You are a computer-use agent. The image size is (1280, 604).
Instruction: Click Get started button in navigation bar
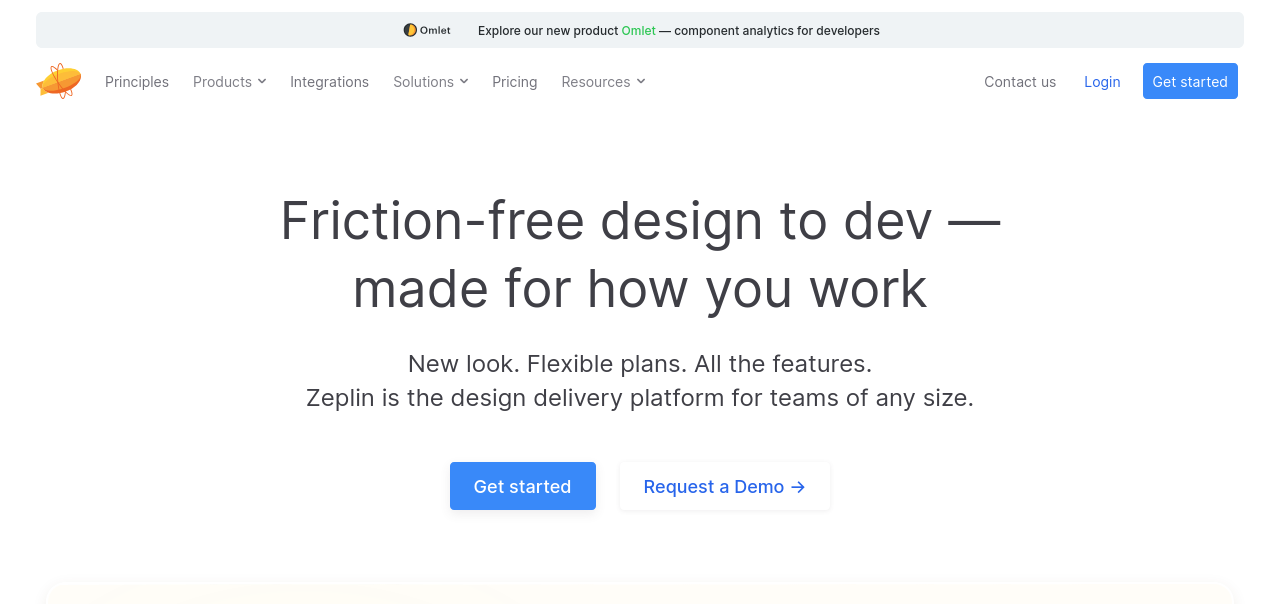point(1190,81)
